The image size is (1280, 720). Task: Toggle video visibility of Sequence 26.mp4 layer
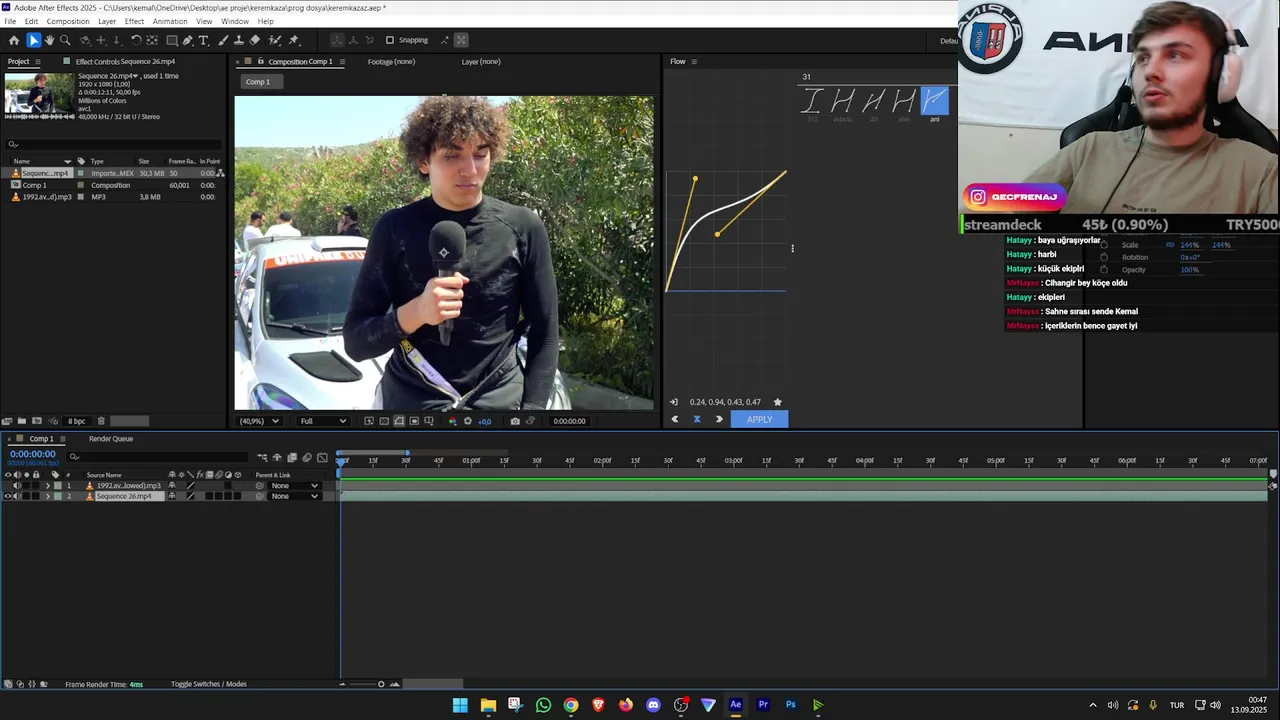(8, 496)
